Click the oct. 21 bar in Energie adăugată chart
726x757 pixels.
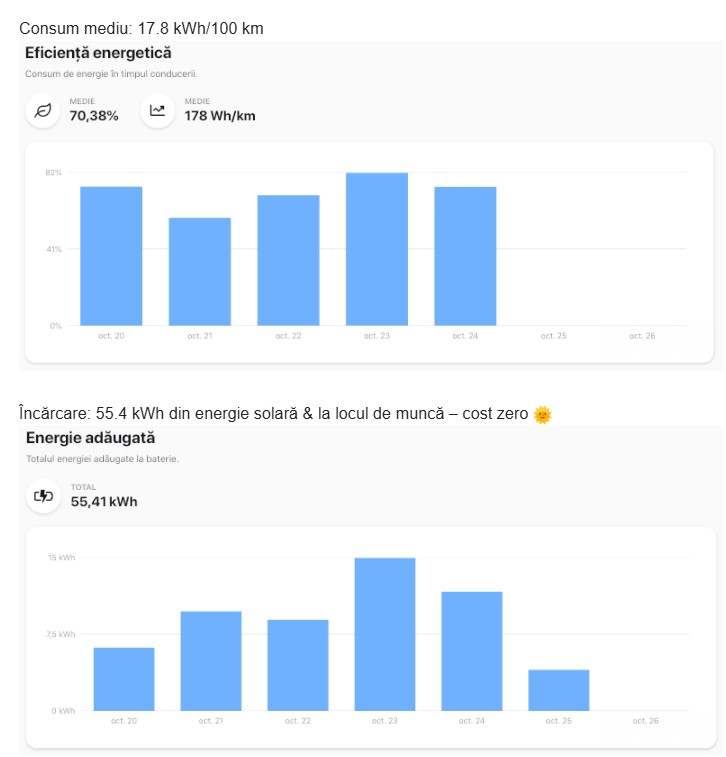[x=211, y=660]
